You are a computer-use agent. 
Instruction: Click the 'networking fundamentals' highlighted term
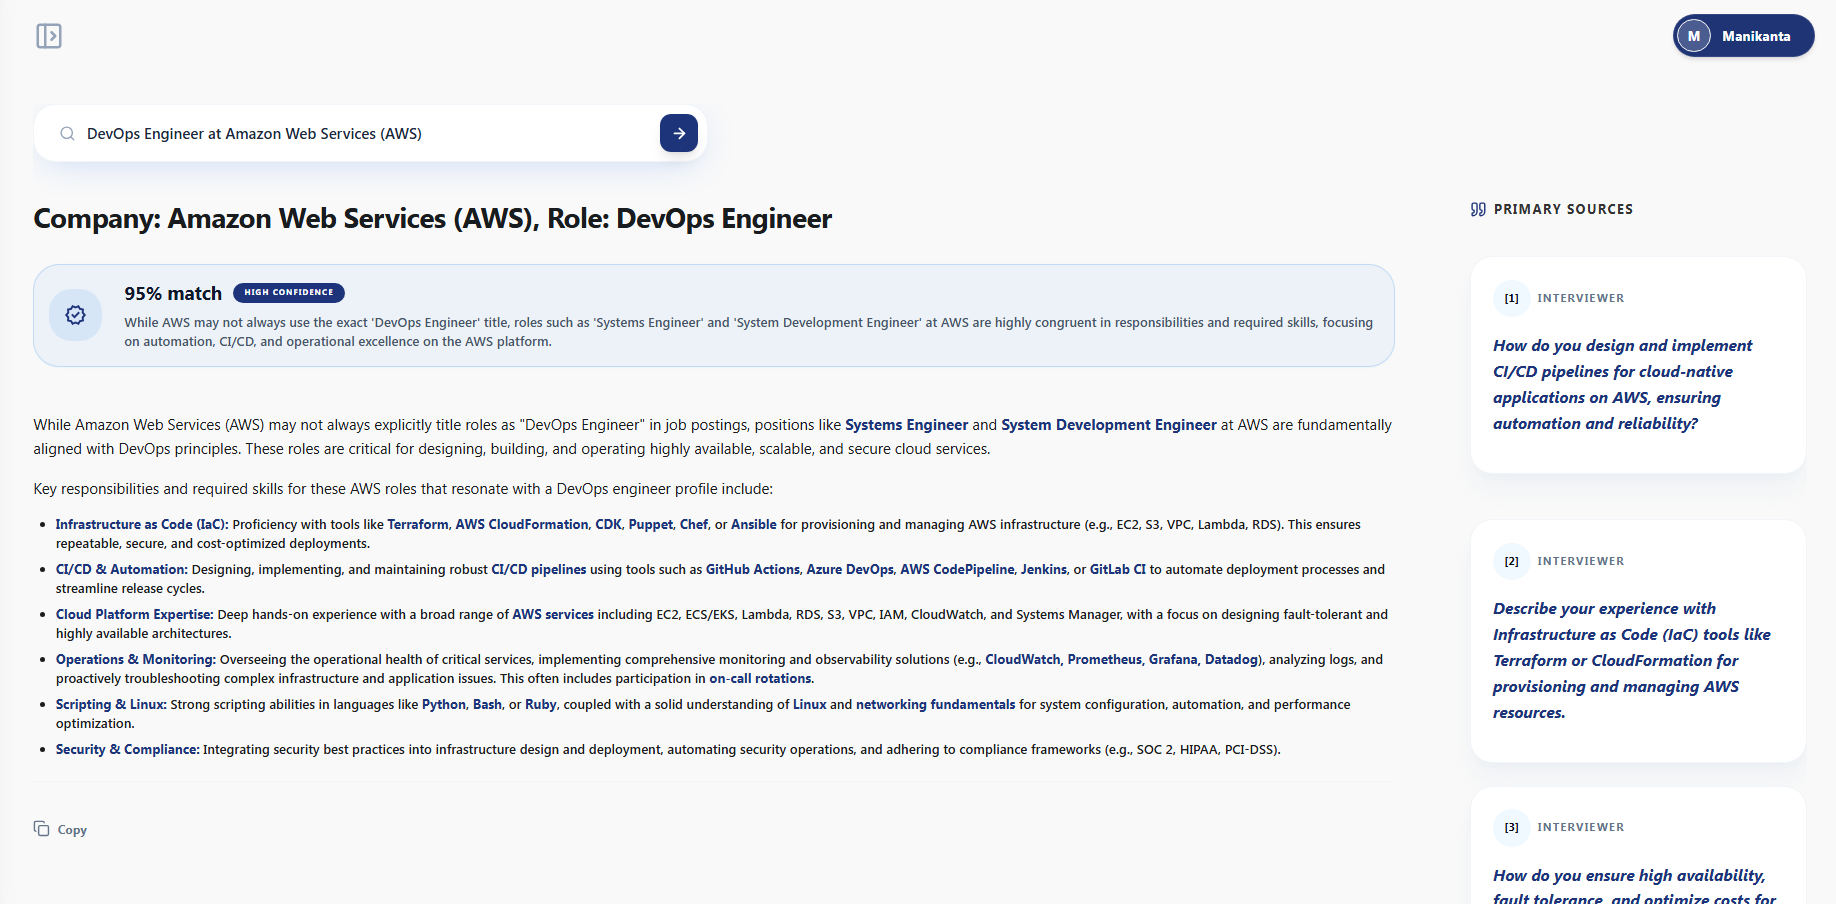(936, 704)
